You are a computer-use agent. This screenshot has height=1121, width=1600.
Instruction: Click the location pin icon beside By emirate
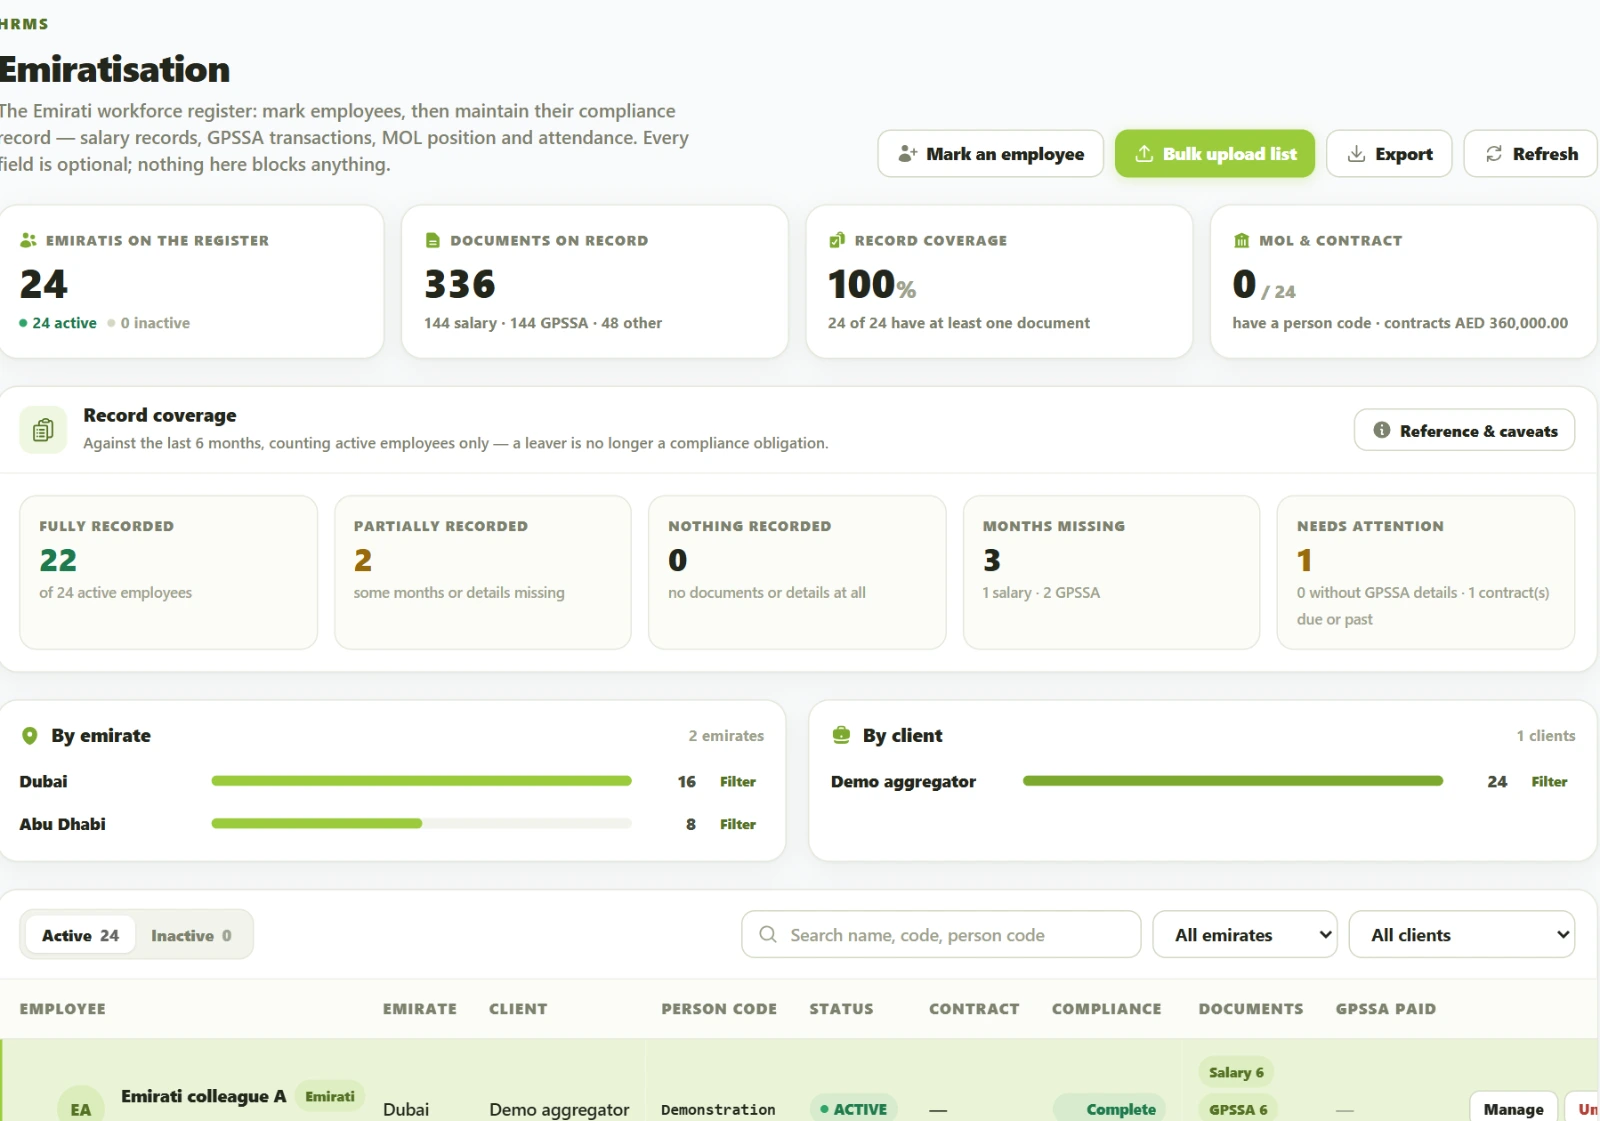[x=30, y=736]
